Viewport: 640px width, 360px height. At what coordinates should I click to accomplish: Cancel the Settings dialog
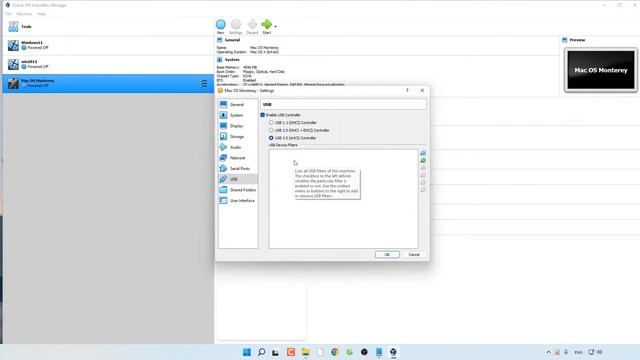click(414, 254)
